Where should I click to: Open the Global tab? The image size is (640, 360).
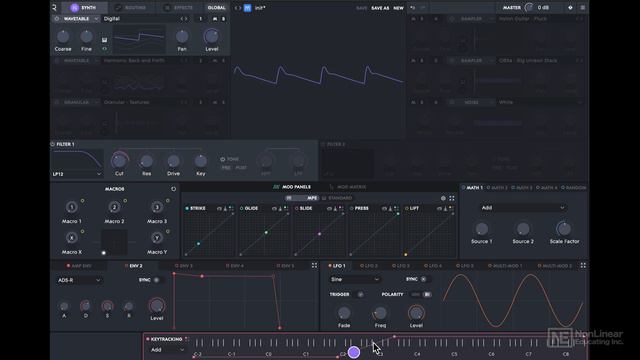[216, 7]
